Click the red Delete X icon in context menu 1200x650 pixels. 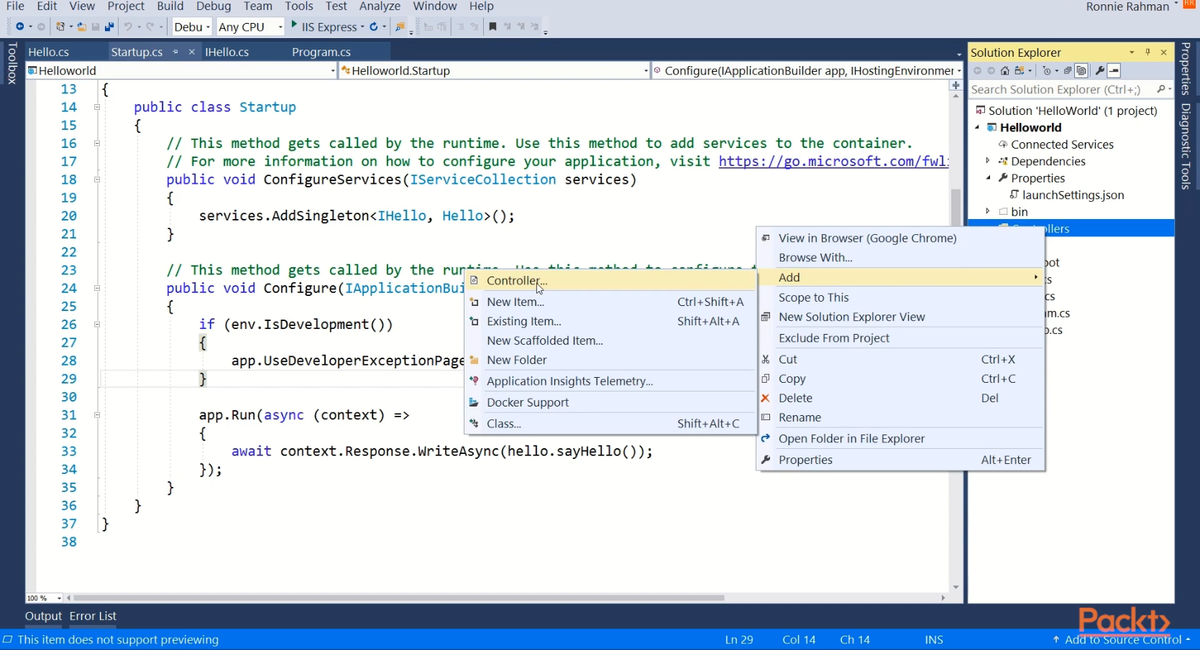766,398
